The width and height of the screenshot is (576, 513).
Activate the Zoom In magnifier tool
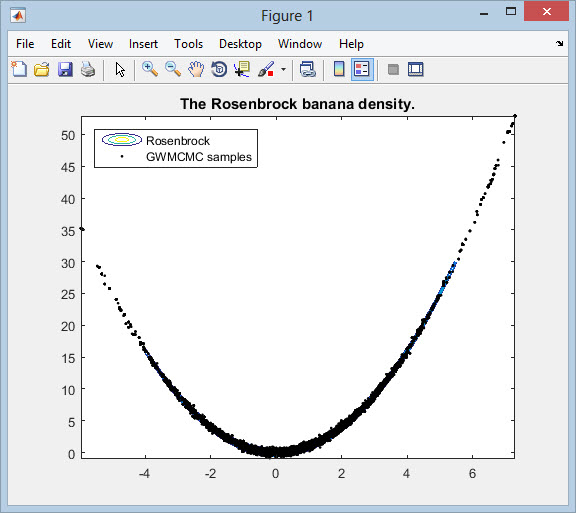pyautogui.click(x=150, y=69)
